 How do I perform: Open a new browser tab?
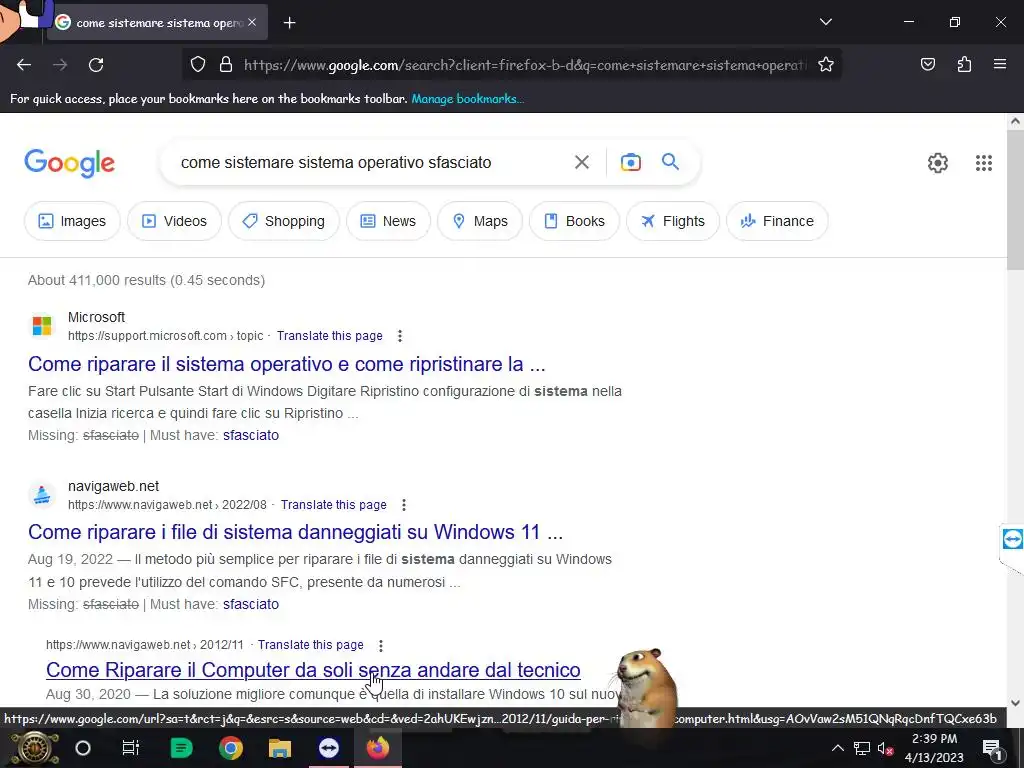[x=289, y=23]
